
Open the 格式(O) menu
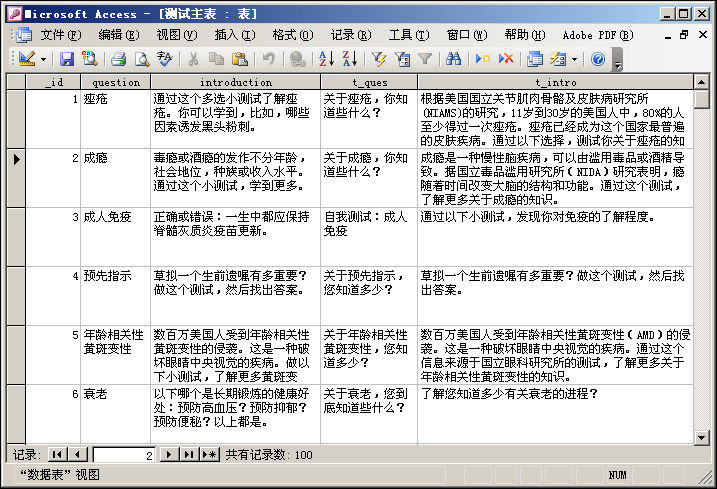pyautogui.click(x=293, y=35)
